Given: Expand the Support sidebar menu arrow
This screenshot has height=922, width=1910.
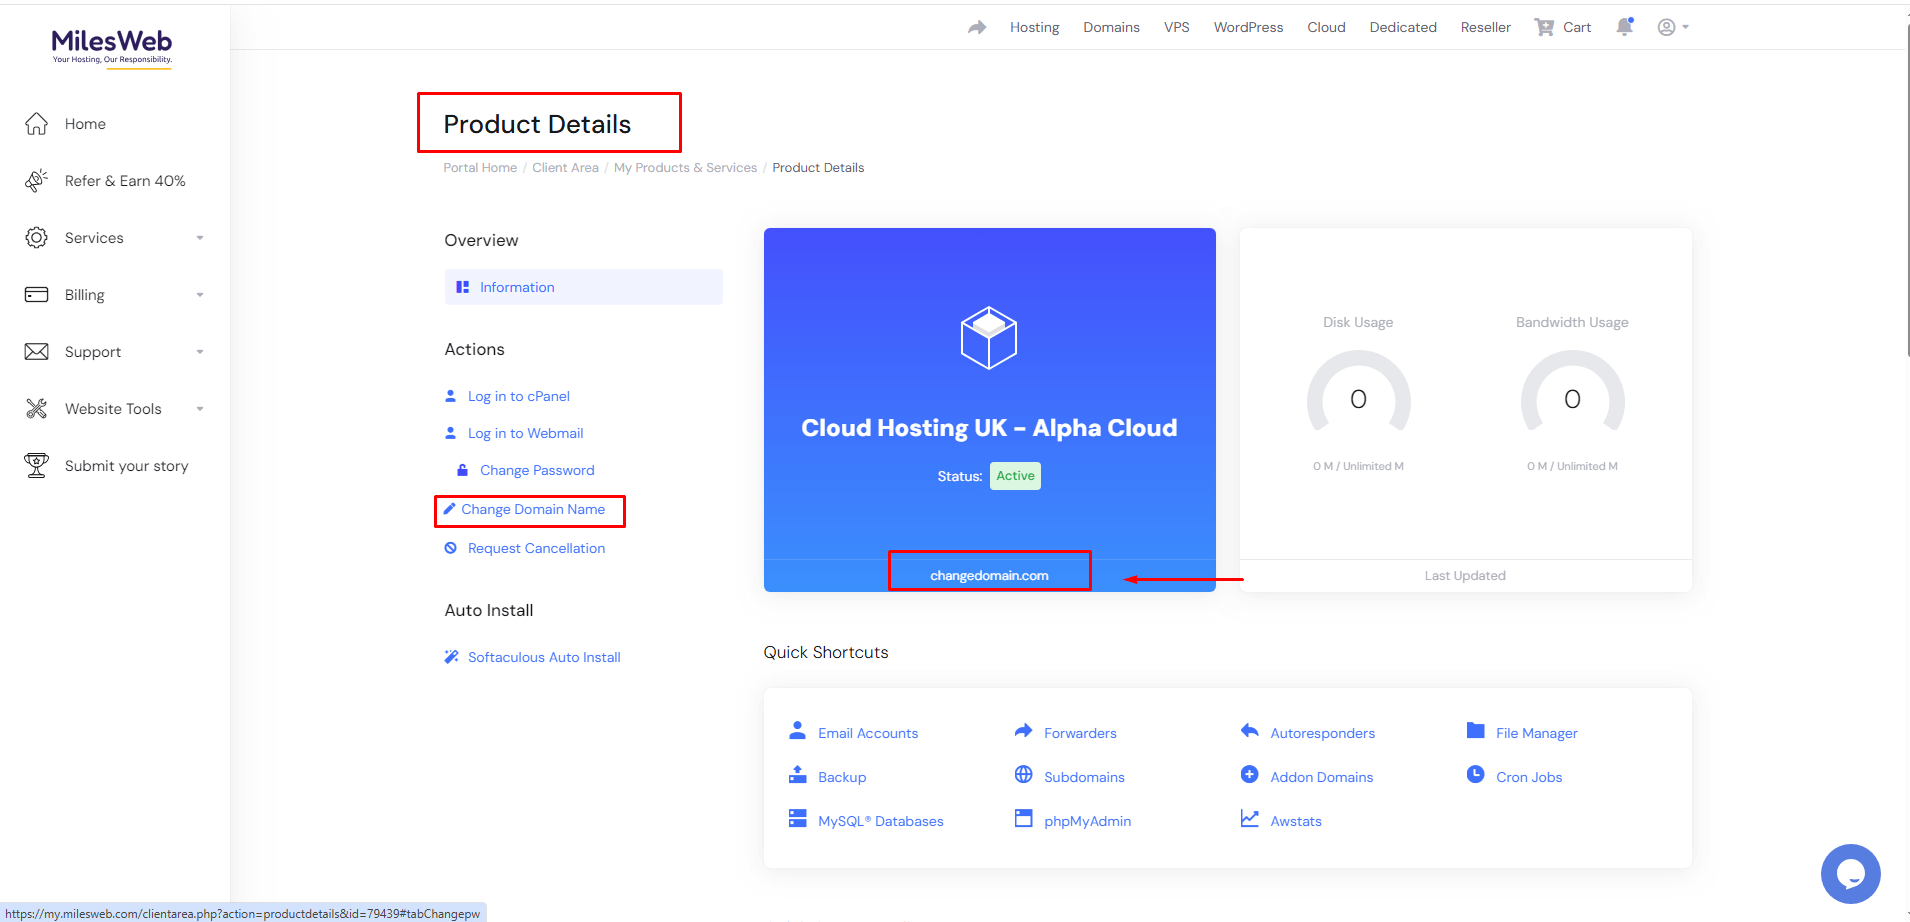Looking at the screenshot, I should 200,352.
